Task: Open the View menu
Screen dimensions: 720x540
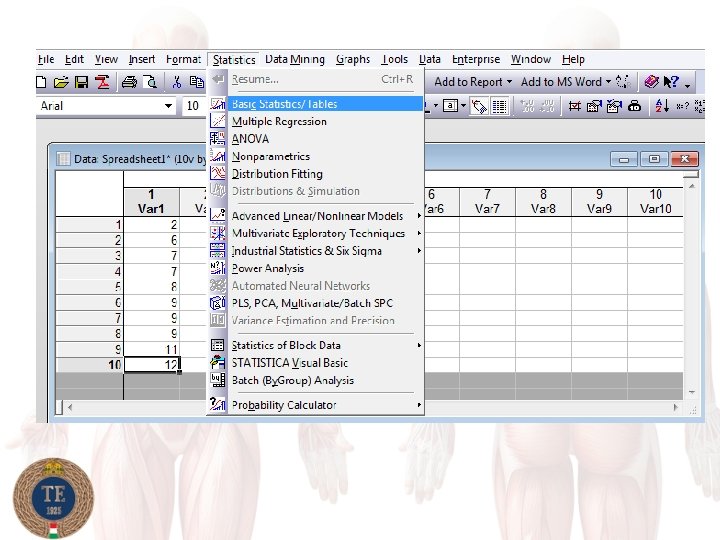Action: tap(106, 59)
